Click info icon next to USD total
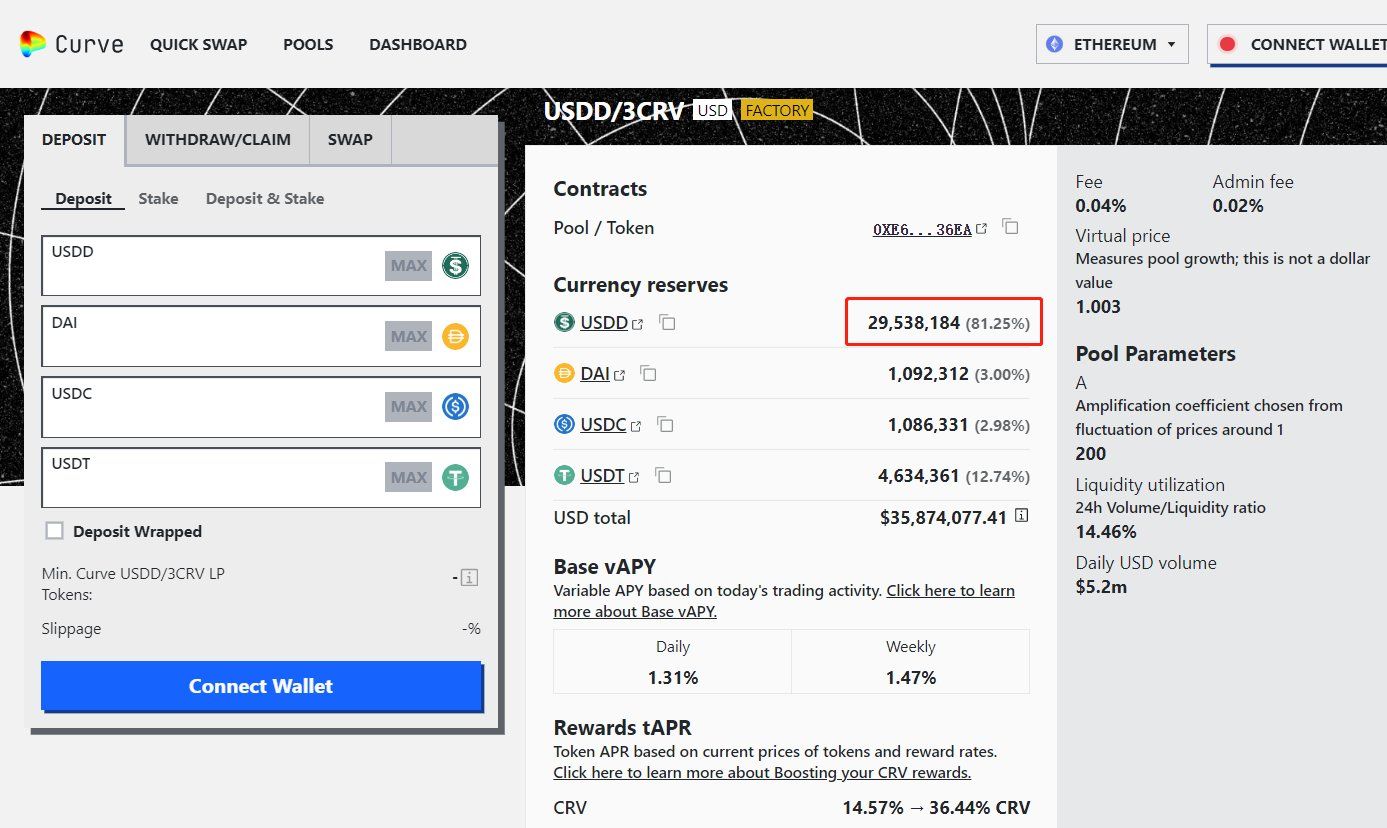This screenshot has width=1387, height=828. [1021, 516]
